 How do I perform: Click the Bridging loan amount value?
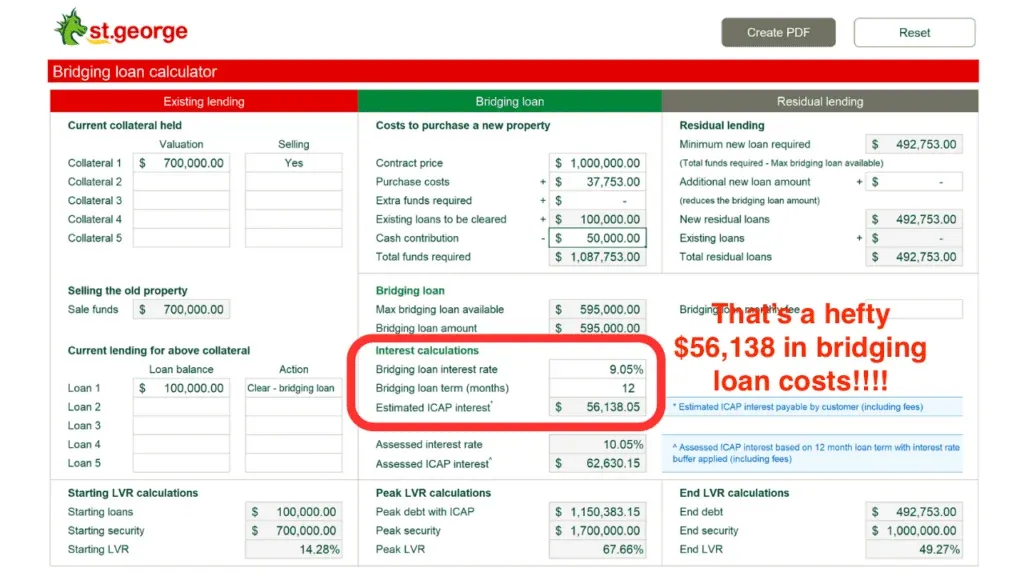tap(598, 328)
